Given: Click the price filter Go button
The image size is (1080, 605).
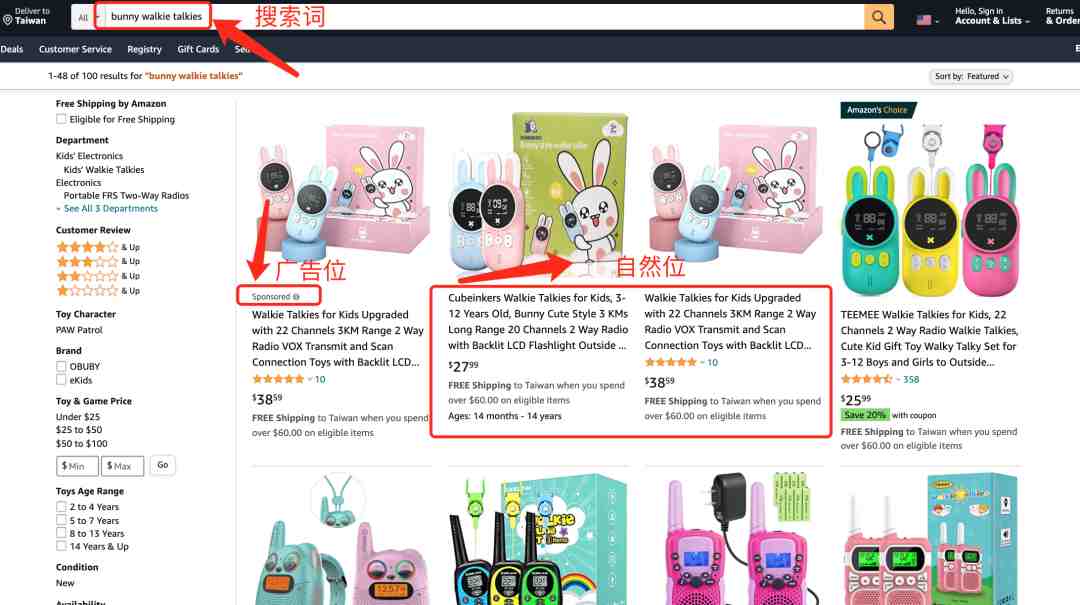Looking at the screenshot, I should 163,465.
